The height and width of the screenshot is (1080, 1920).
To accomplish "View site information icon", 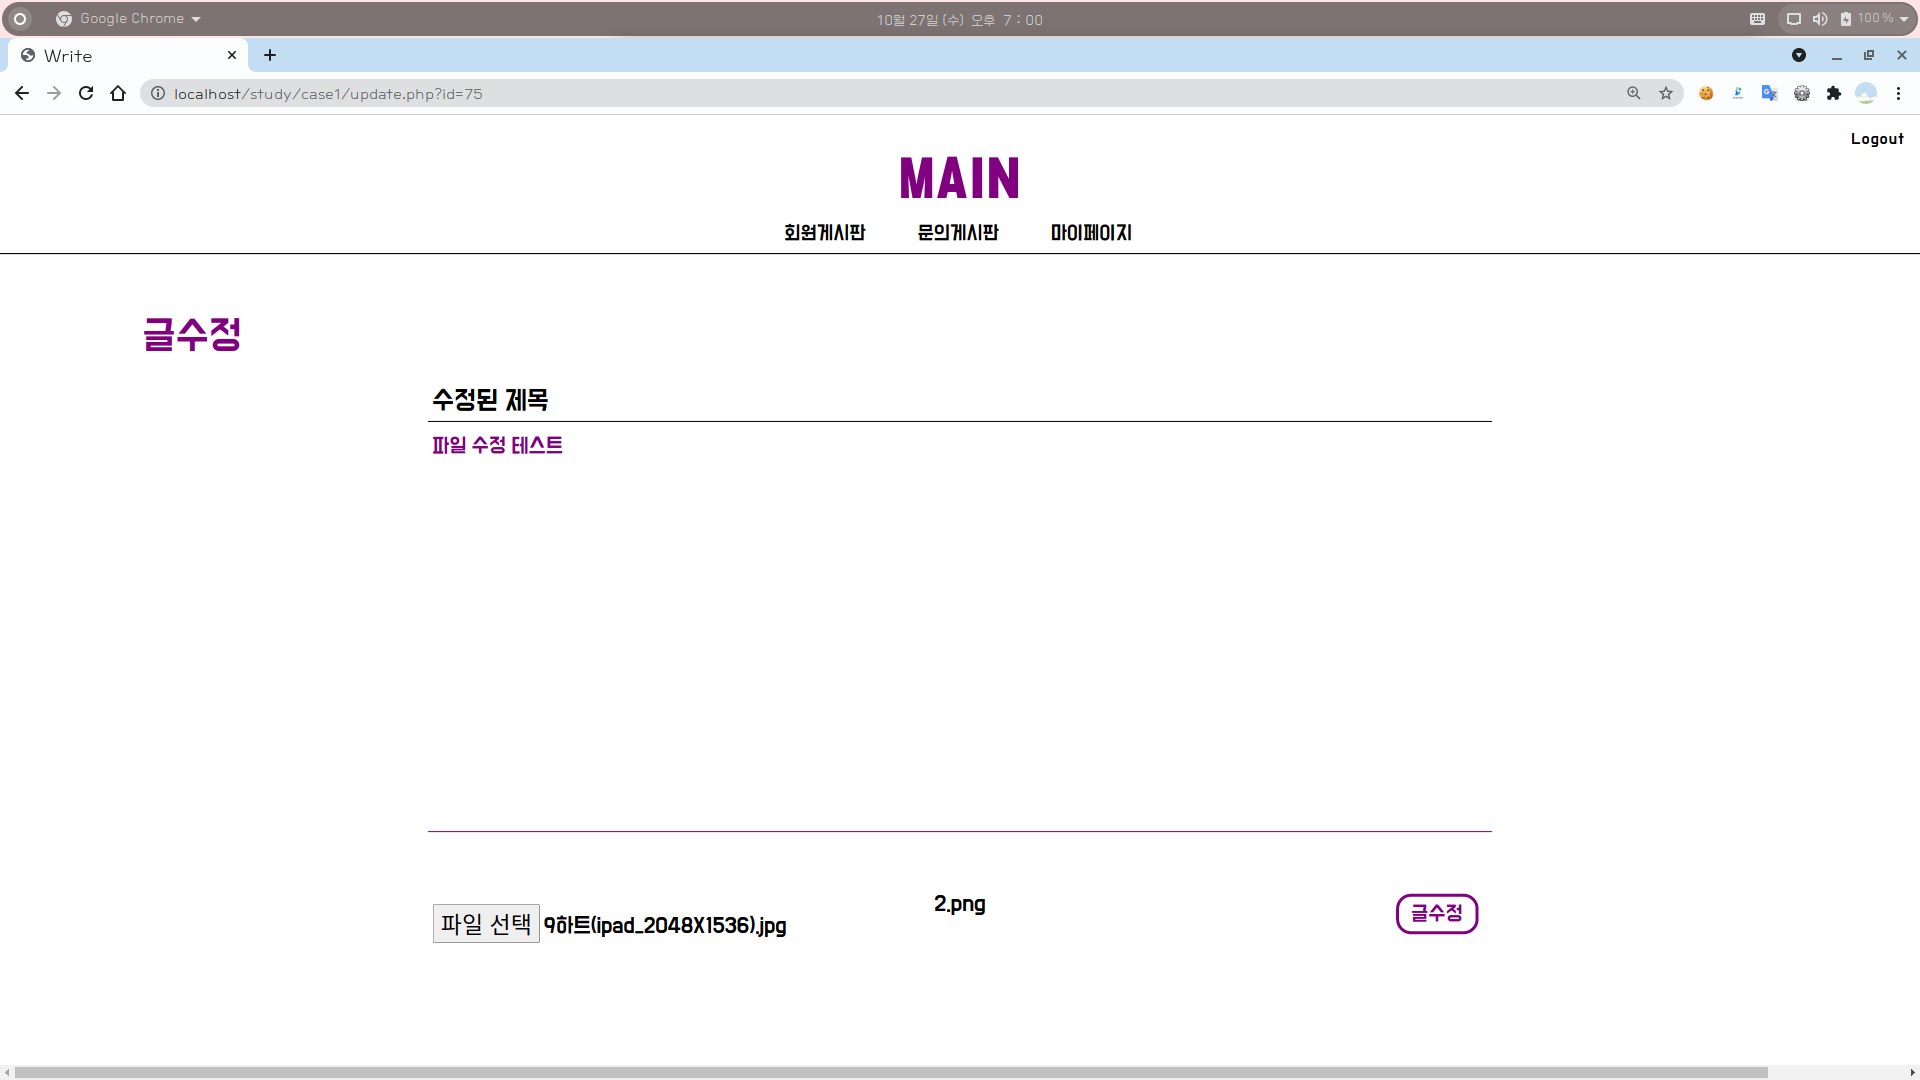I will coord(158,93).
